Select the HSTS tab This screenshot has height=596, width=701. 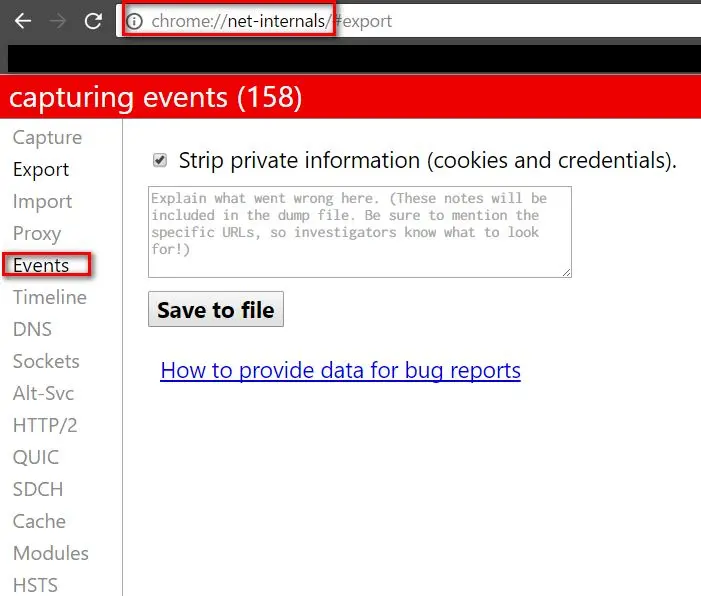(x=35, y=585)
